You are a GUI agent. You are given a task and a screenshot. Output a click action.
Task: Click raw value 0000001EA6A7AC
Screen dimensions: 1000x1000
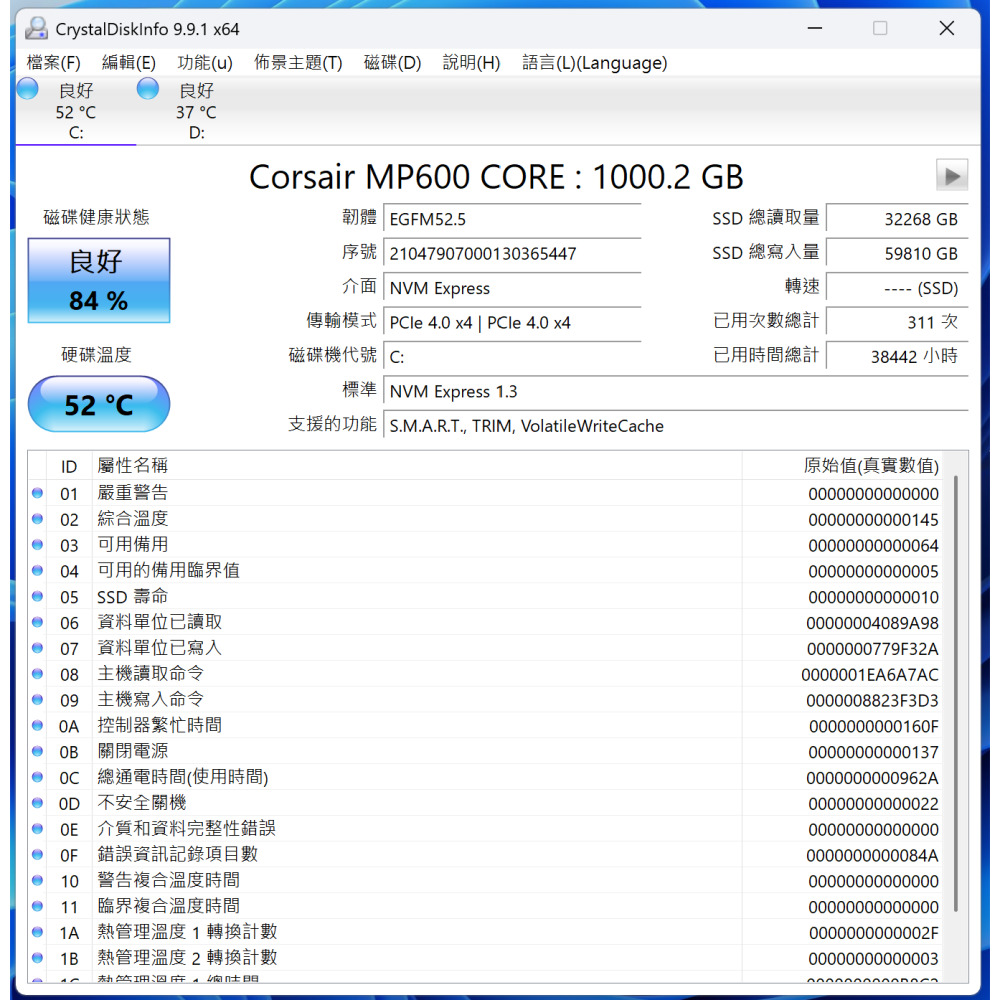[x=870, y=675]
